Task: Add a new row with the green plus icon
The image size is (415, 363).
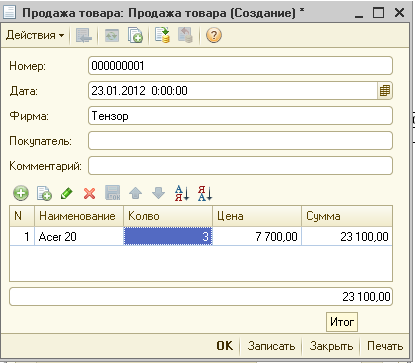Action: coord(21,193)
